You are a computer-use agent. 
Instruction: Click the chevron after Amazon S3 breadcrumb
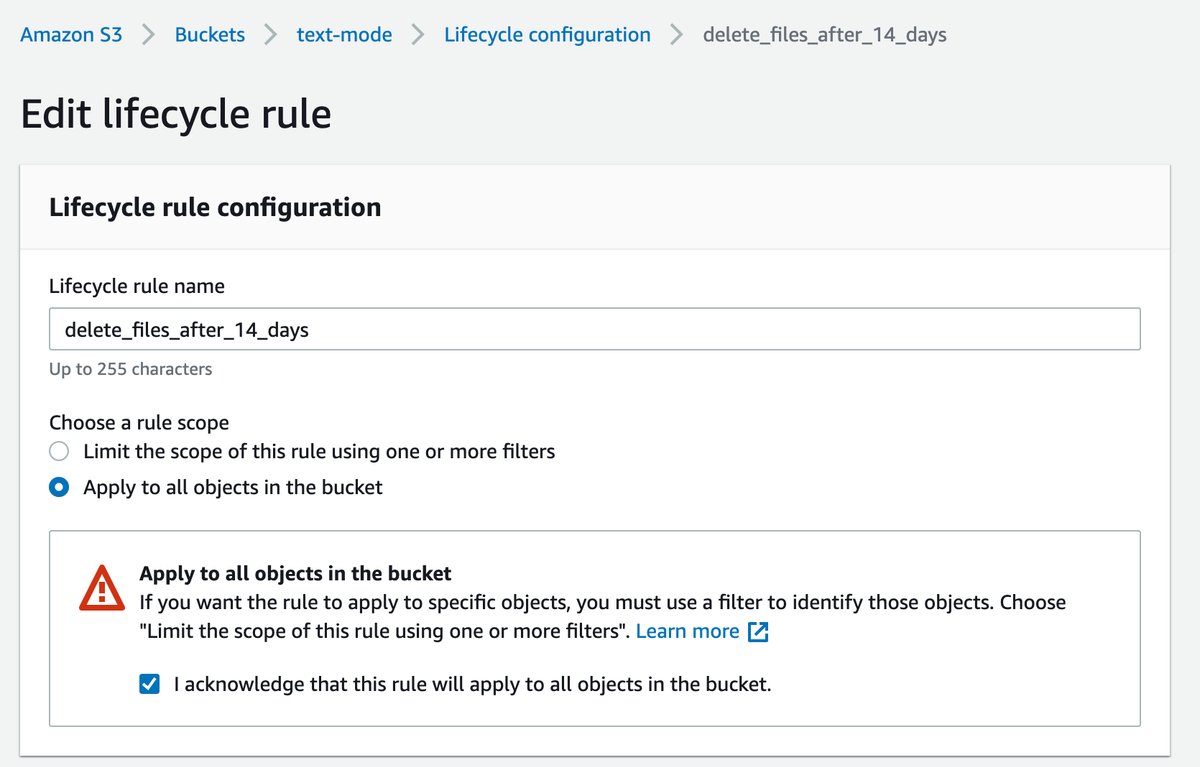147,33
